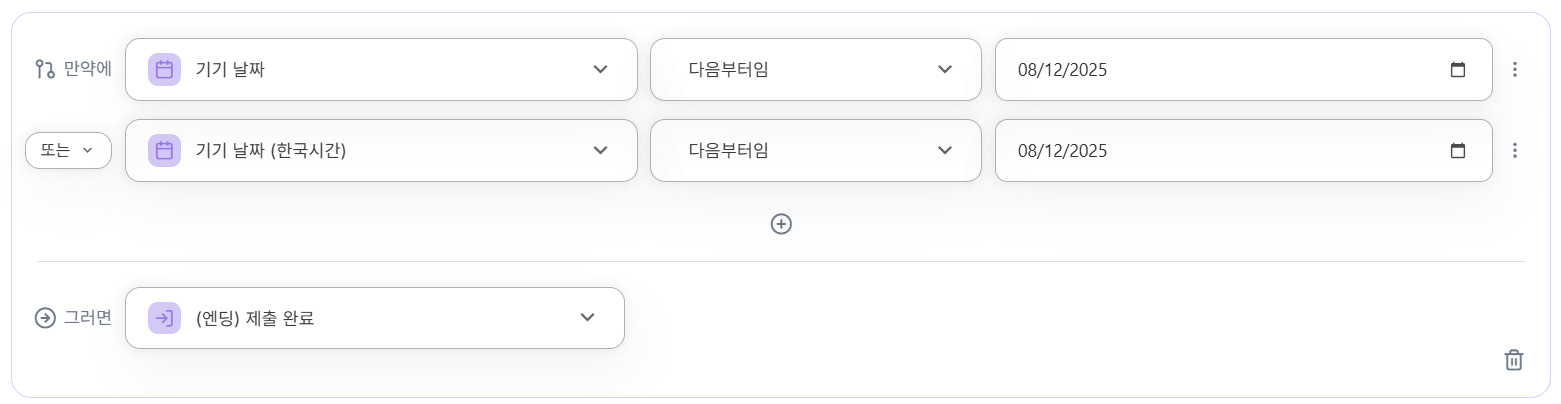Click calendar icon of 기기 날짜 (한국시간)
This screenshot has height=404, width=1561.
click(x=164, y=150)
